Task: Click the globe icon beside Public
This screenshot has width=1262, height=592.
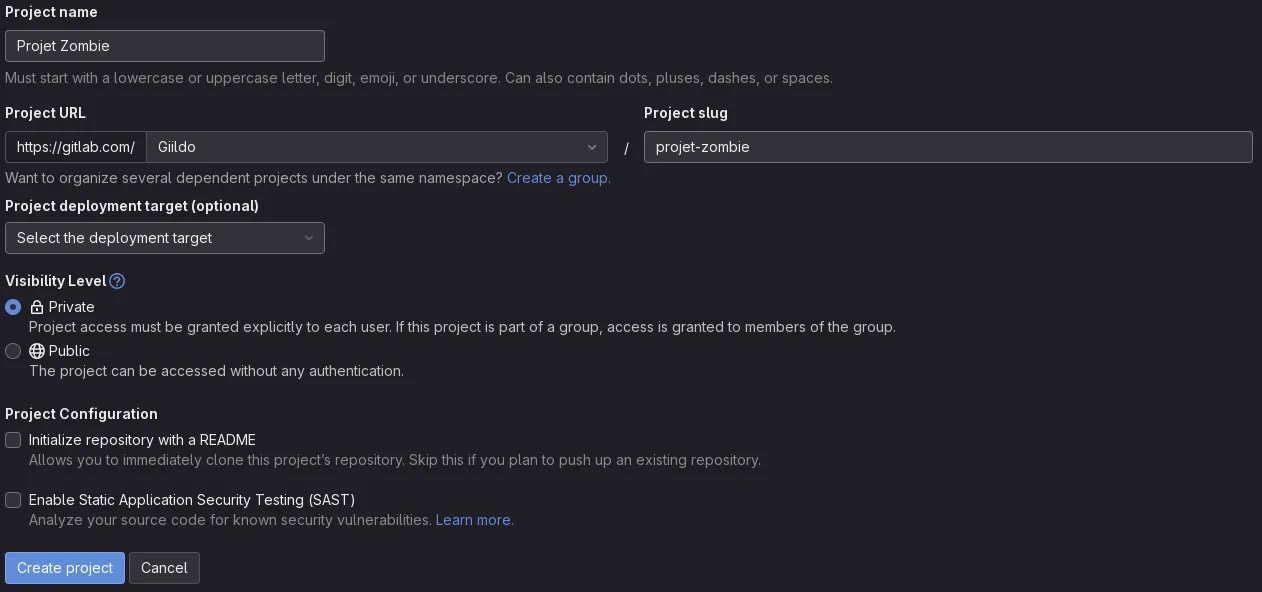Action: point(37,351)
